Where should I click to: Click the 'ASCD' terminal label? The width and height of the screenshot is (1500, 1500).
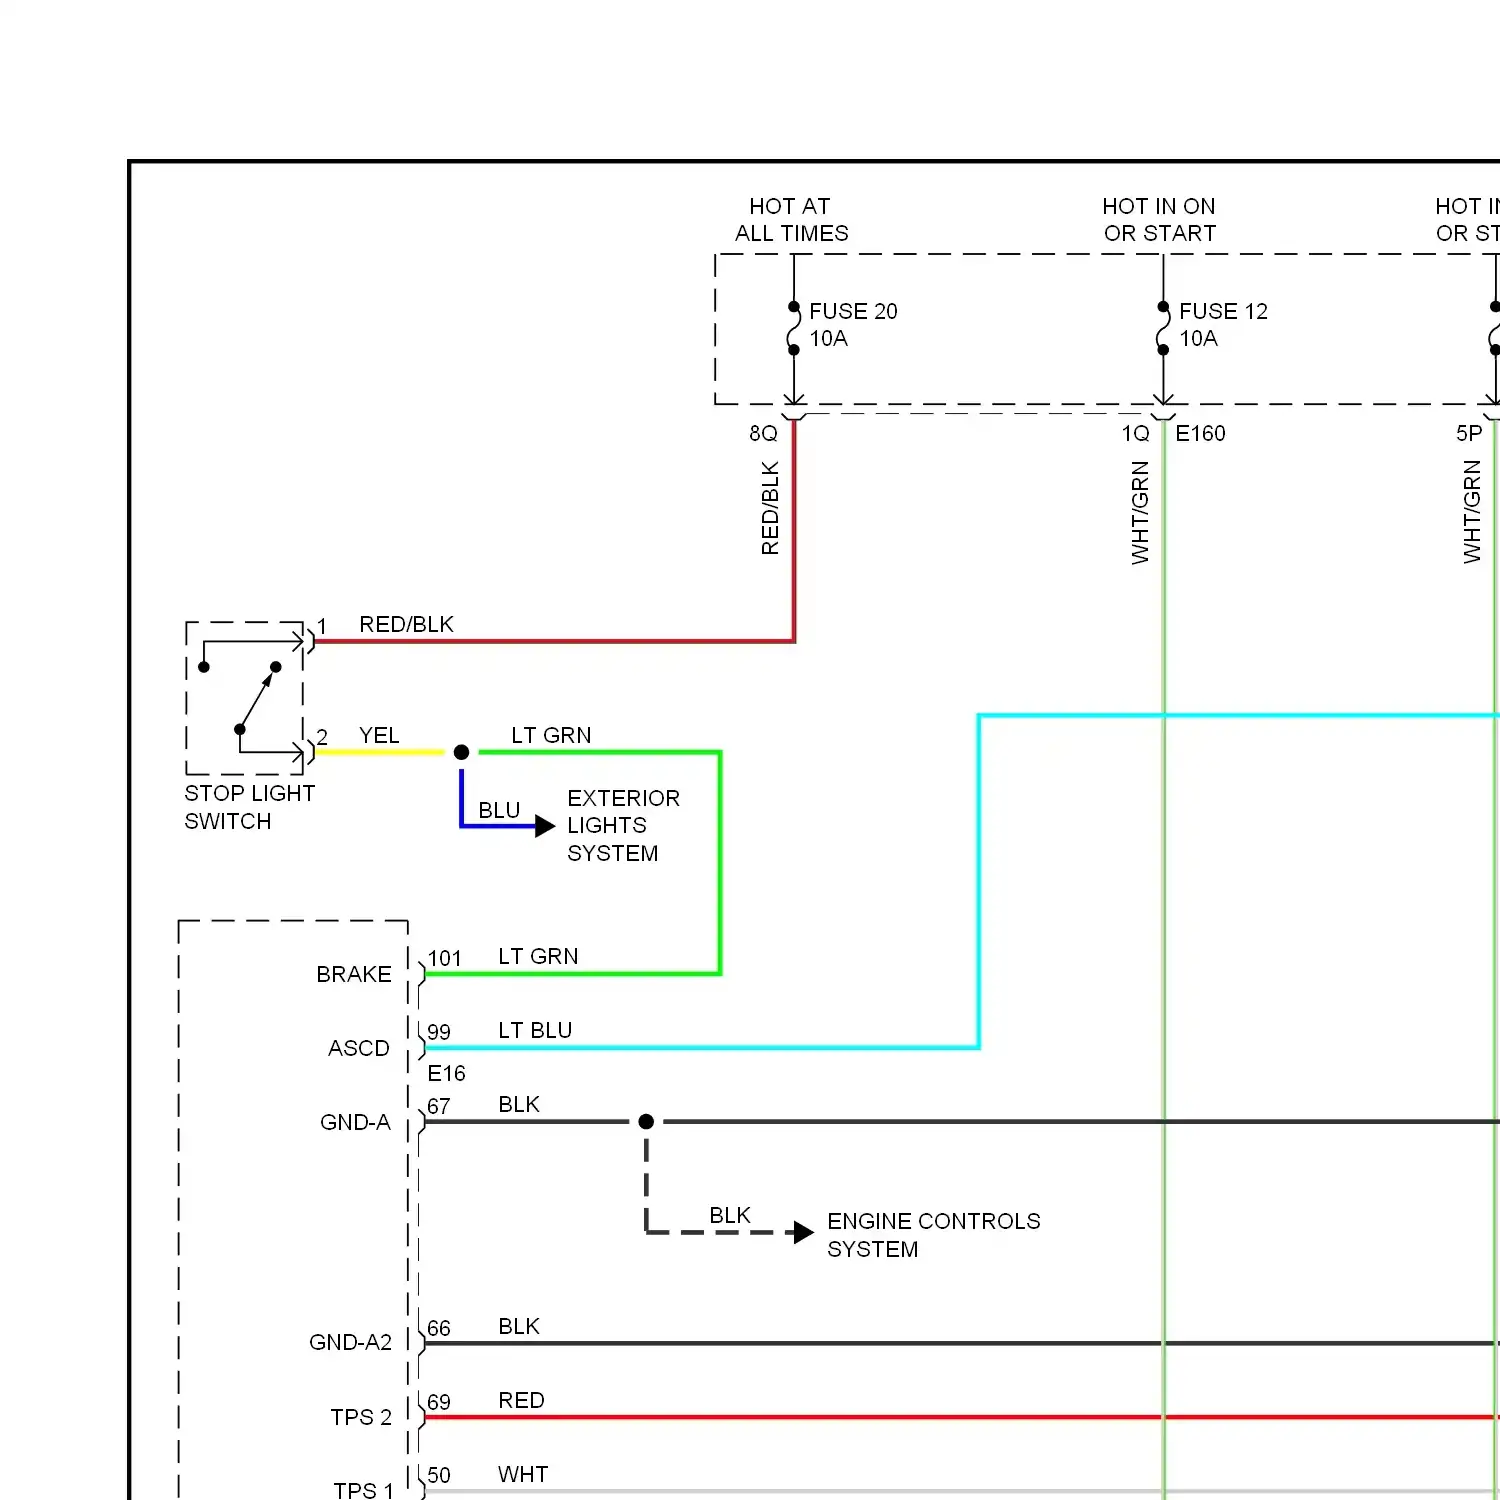pos(359,1048)
